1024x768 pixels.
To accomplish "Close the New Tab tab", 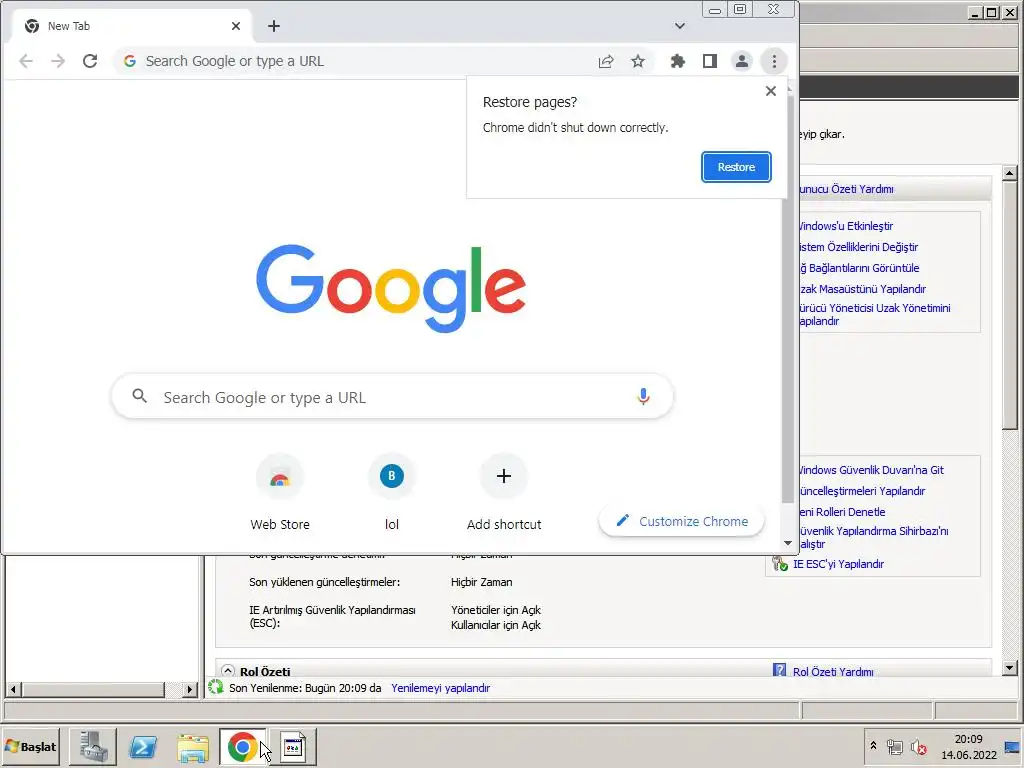I will coord(236,26).
